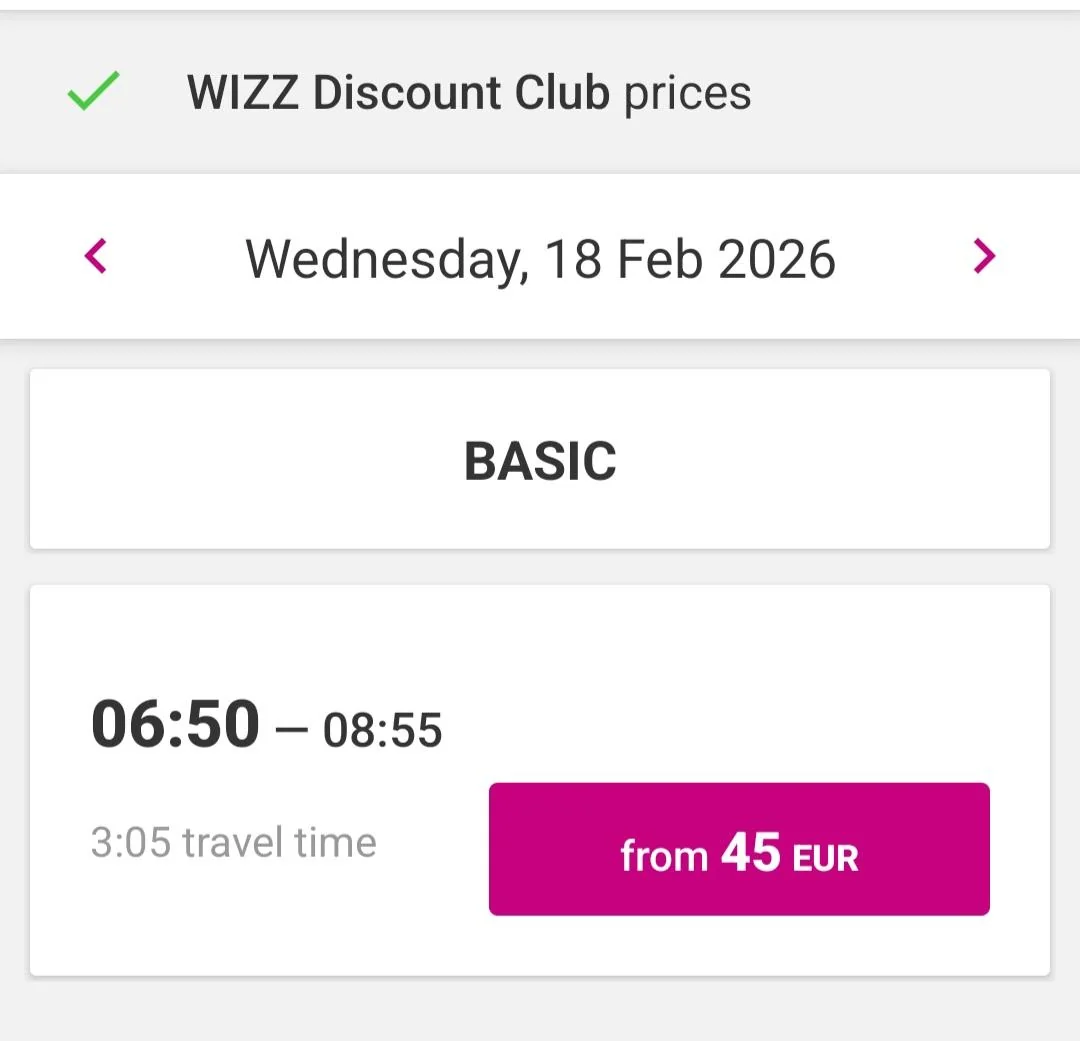Open date picker on 'Wednesday, 18 Feb 2026'
Image resolution: width=1080 pixels, height=1041 pixels.
click(x=540, y=259)
